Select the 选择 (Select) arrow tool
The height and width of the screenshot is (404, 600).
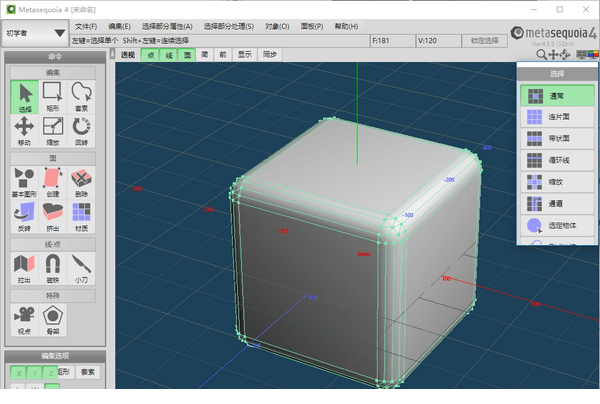click(x=24, y=96)
